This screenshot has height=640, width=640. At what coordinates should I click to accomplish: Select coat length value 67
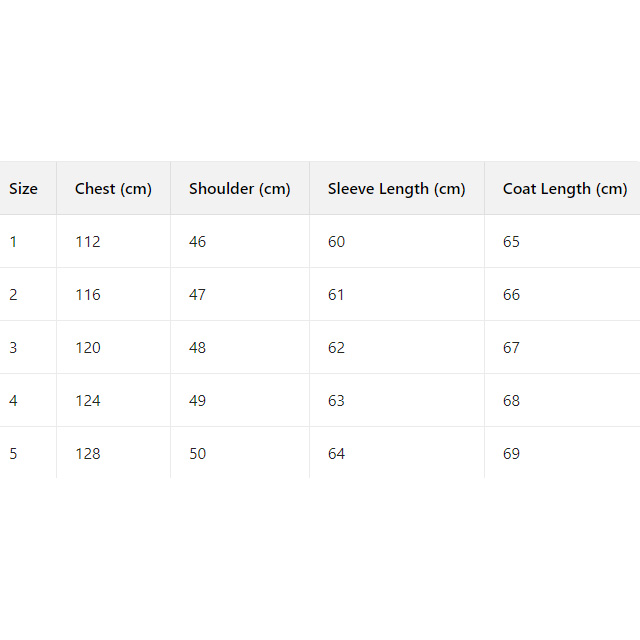coord(511,348)
